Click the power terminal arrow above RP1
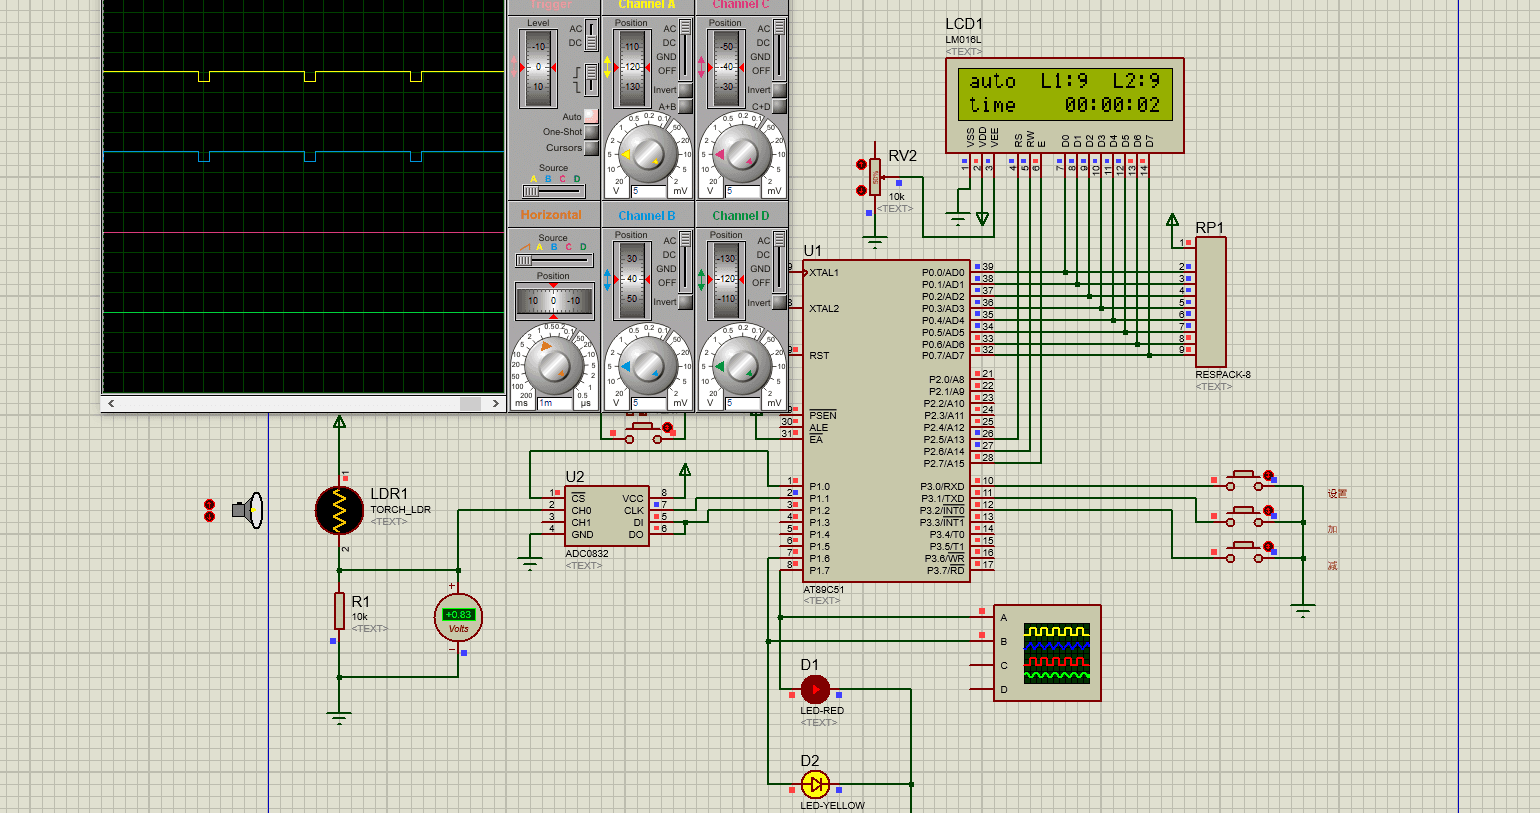 [1173, 220]
